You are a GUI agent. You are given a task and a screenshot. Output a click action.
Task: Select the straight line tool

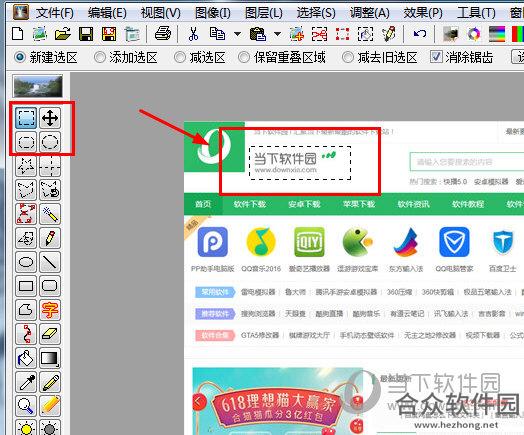[50, 262]
